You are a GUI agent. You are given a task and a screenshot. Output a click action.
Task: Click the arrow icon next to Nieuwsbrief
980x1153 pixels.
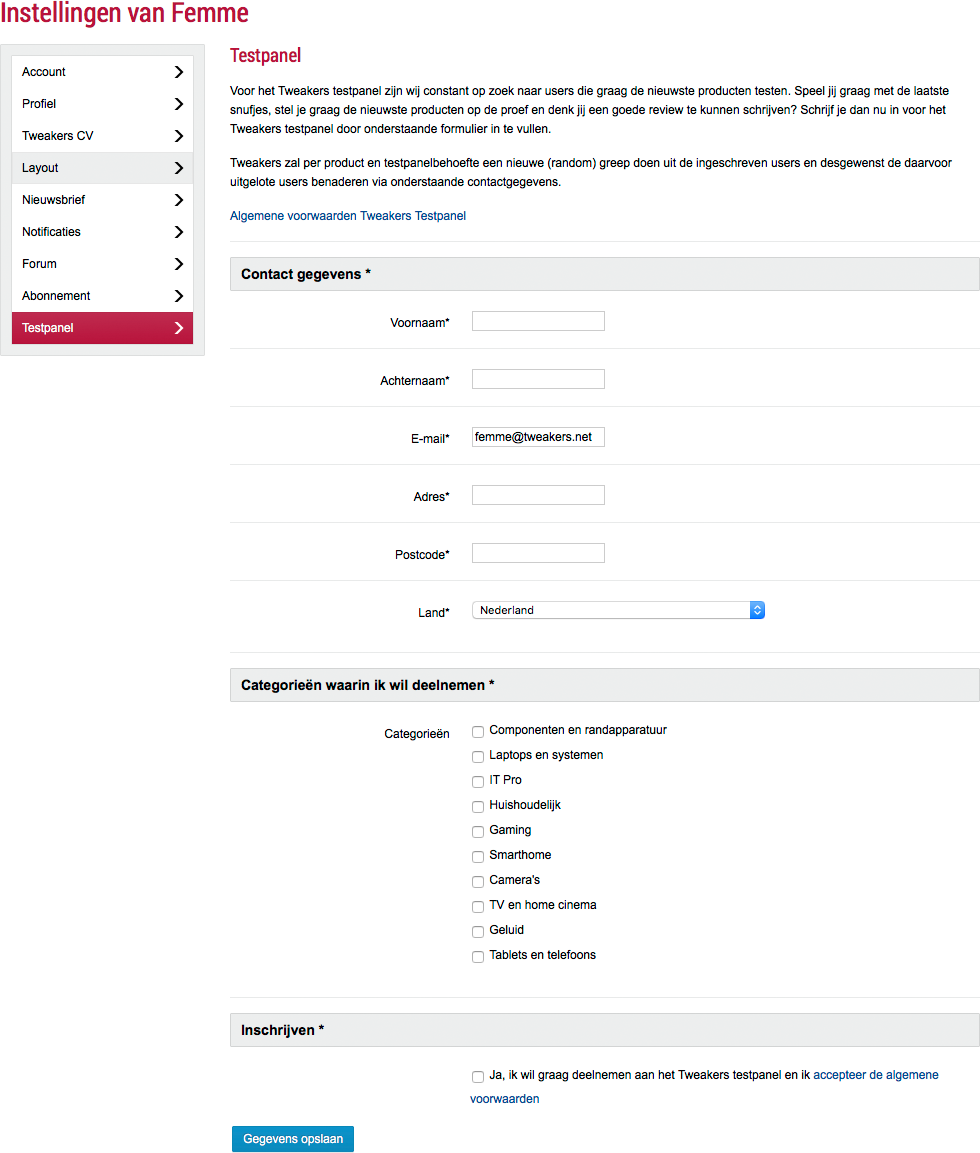tap(178, 200)
